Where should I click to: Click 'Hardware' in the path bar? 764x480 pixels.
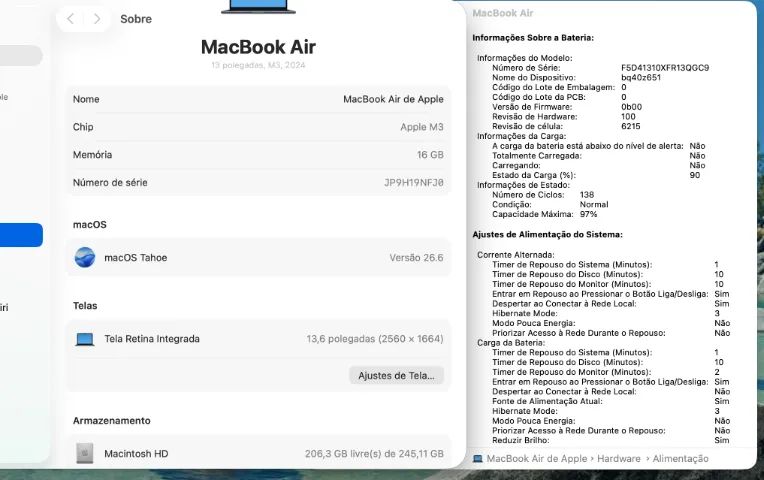tap(619, 459)
